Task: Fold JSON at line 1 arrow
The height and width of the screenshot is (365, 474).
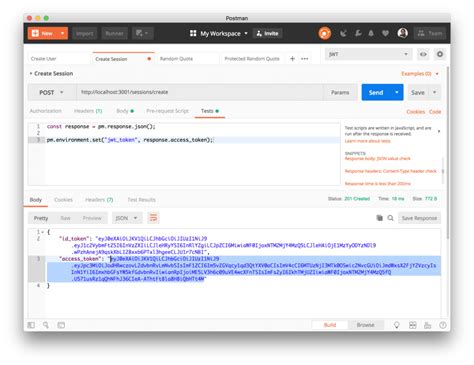Action: 43,232
